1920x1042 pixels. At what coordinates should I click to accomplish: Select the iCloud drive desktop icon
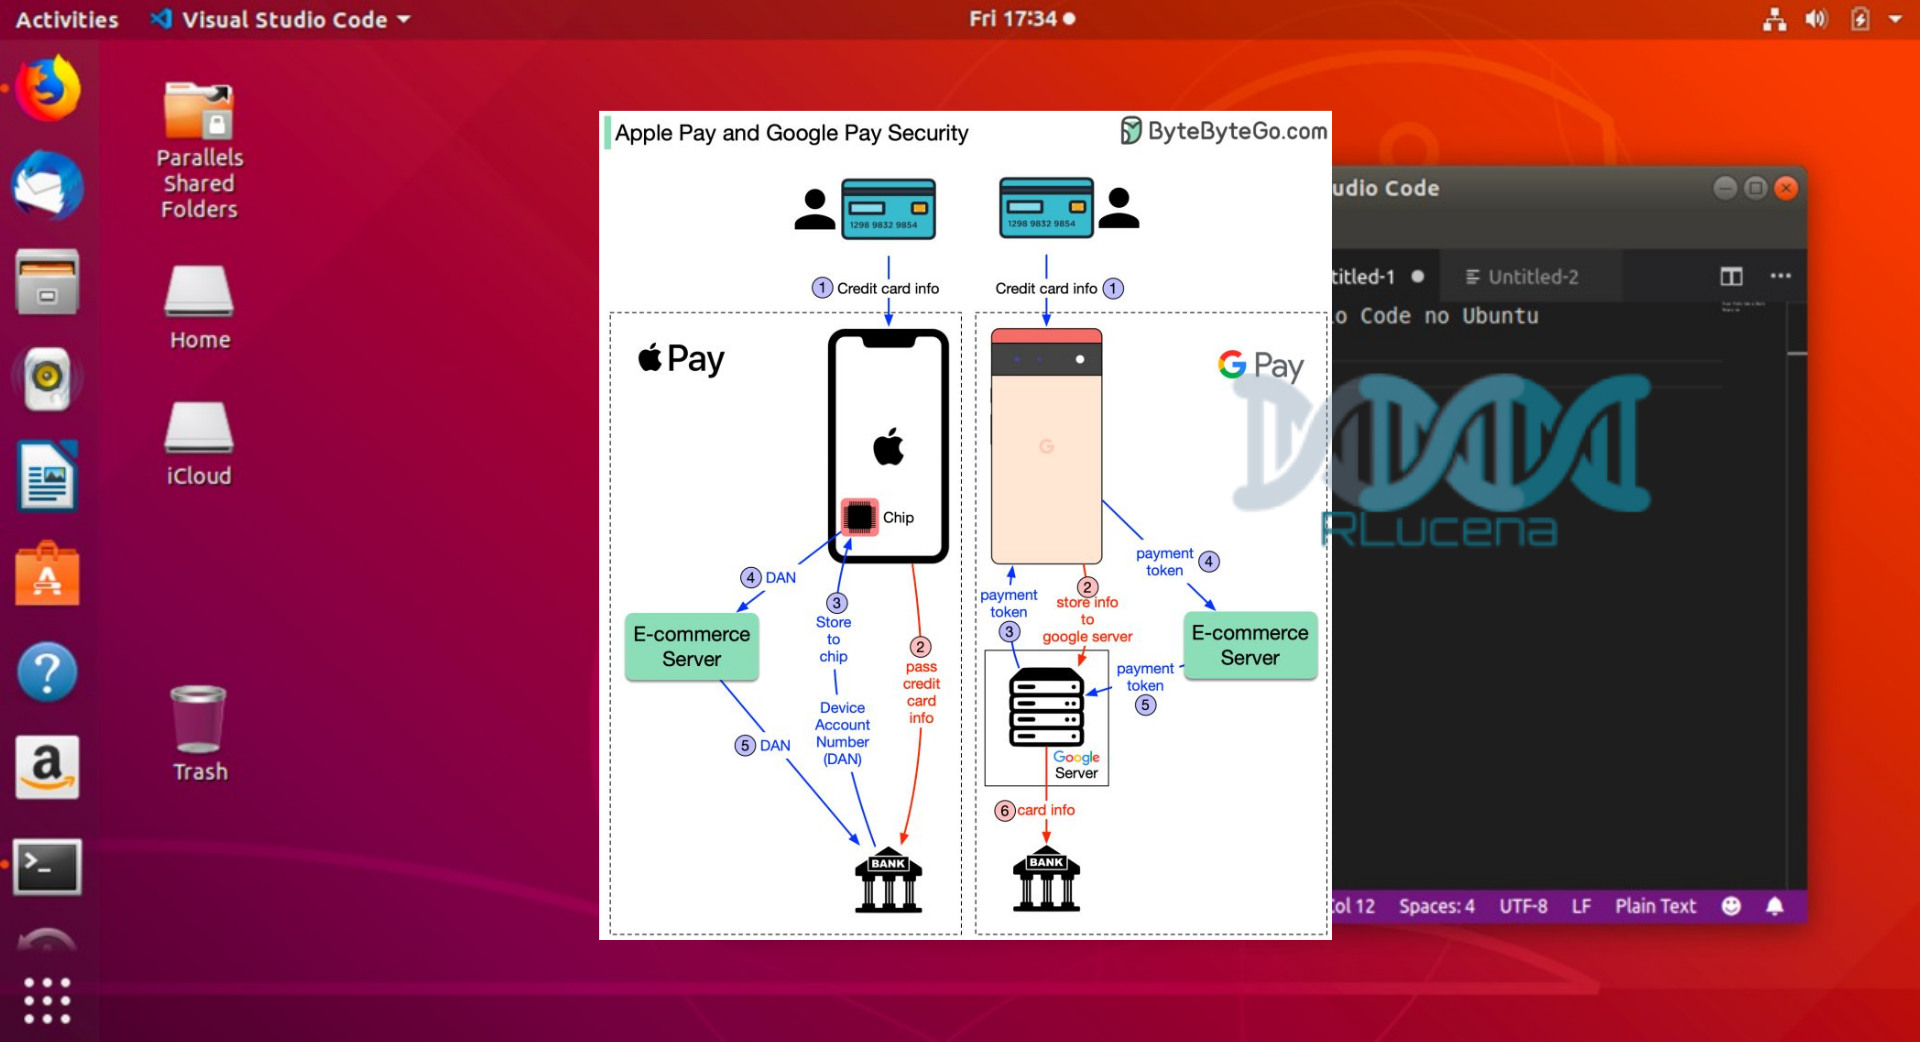pos(199,444)
